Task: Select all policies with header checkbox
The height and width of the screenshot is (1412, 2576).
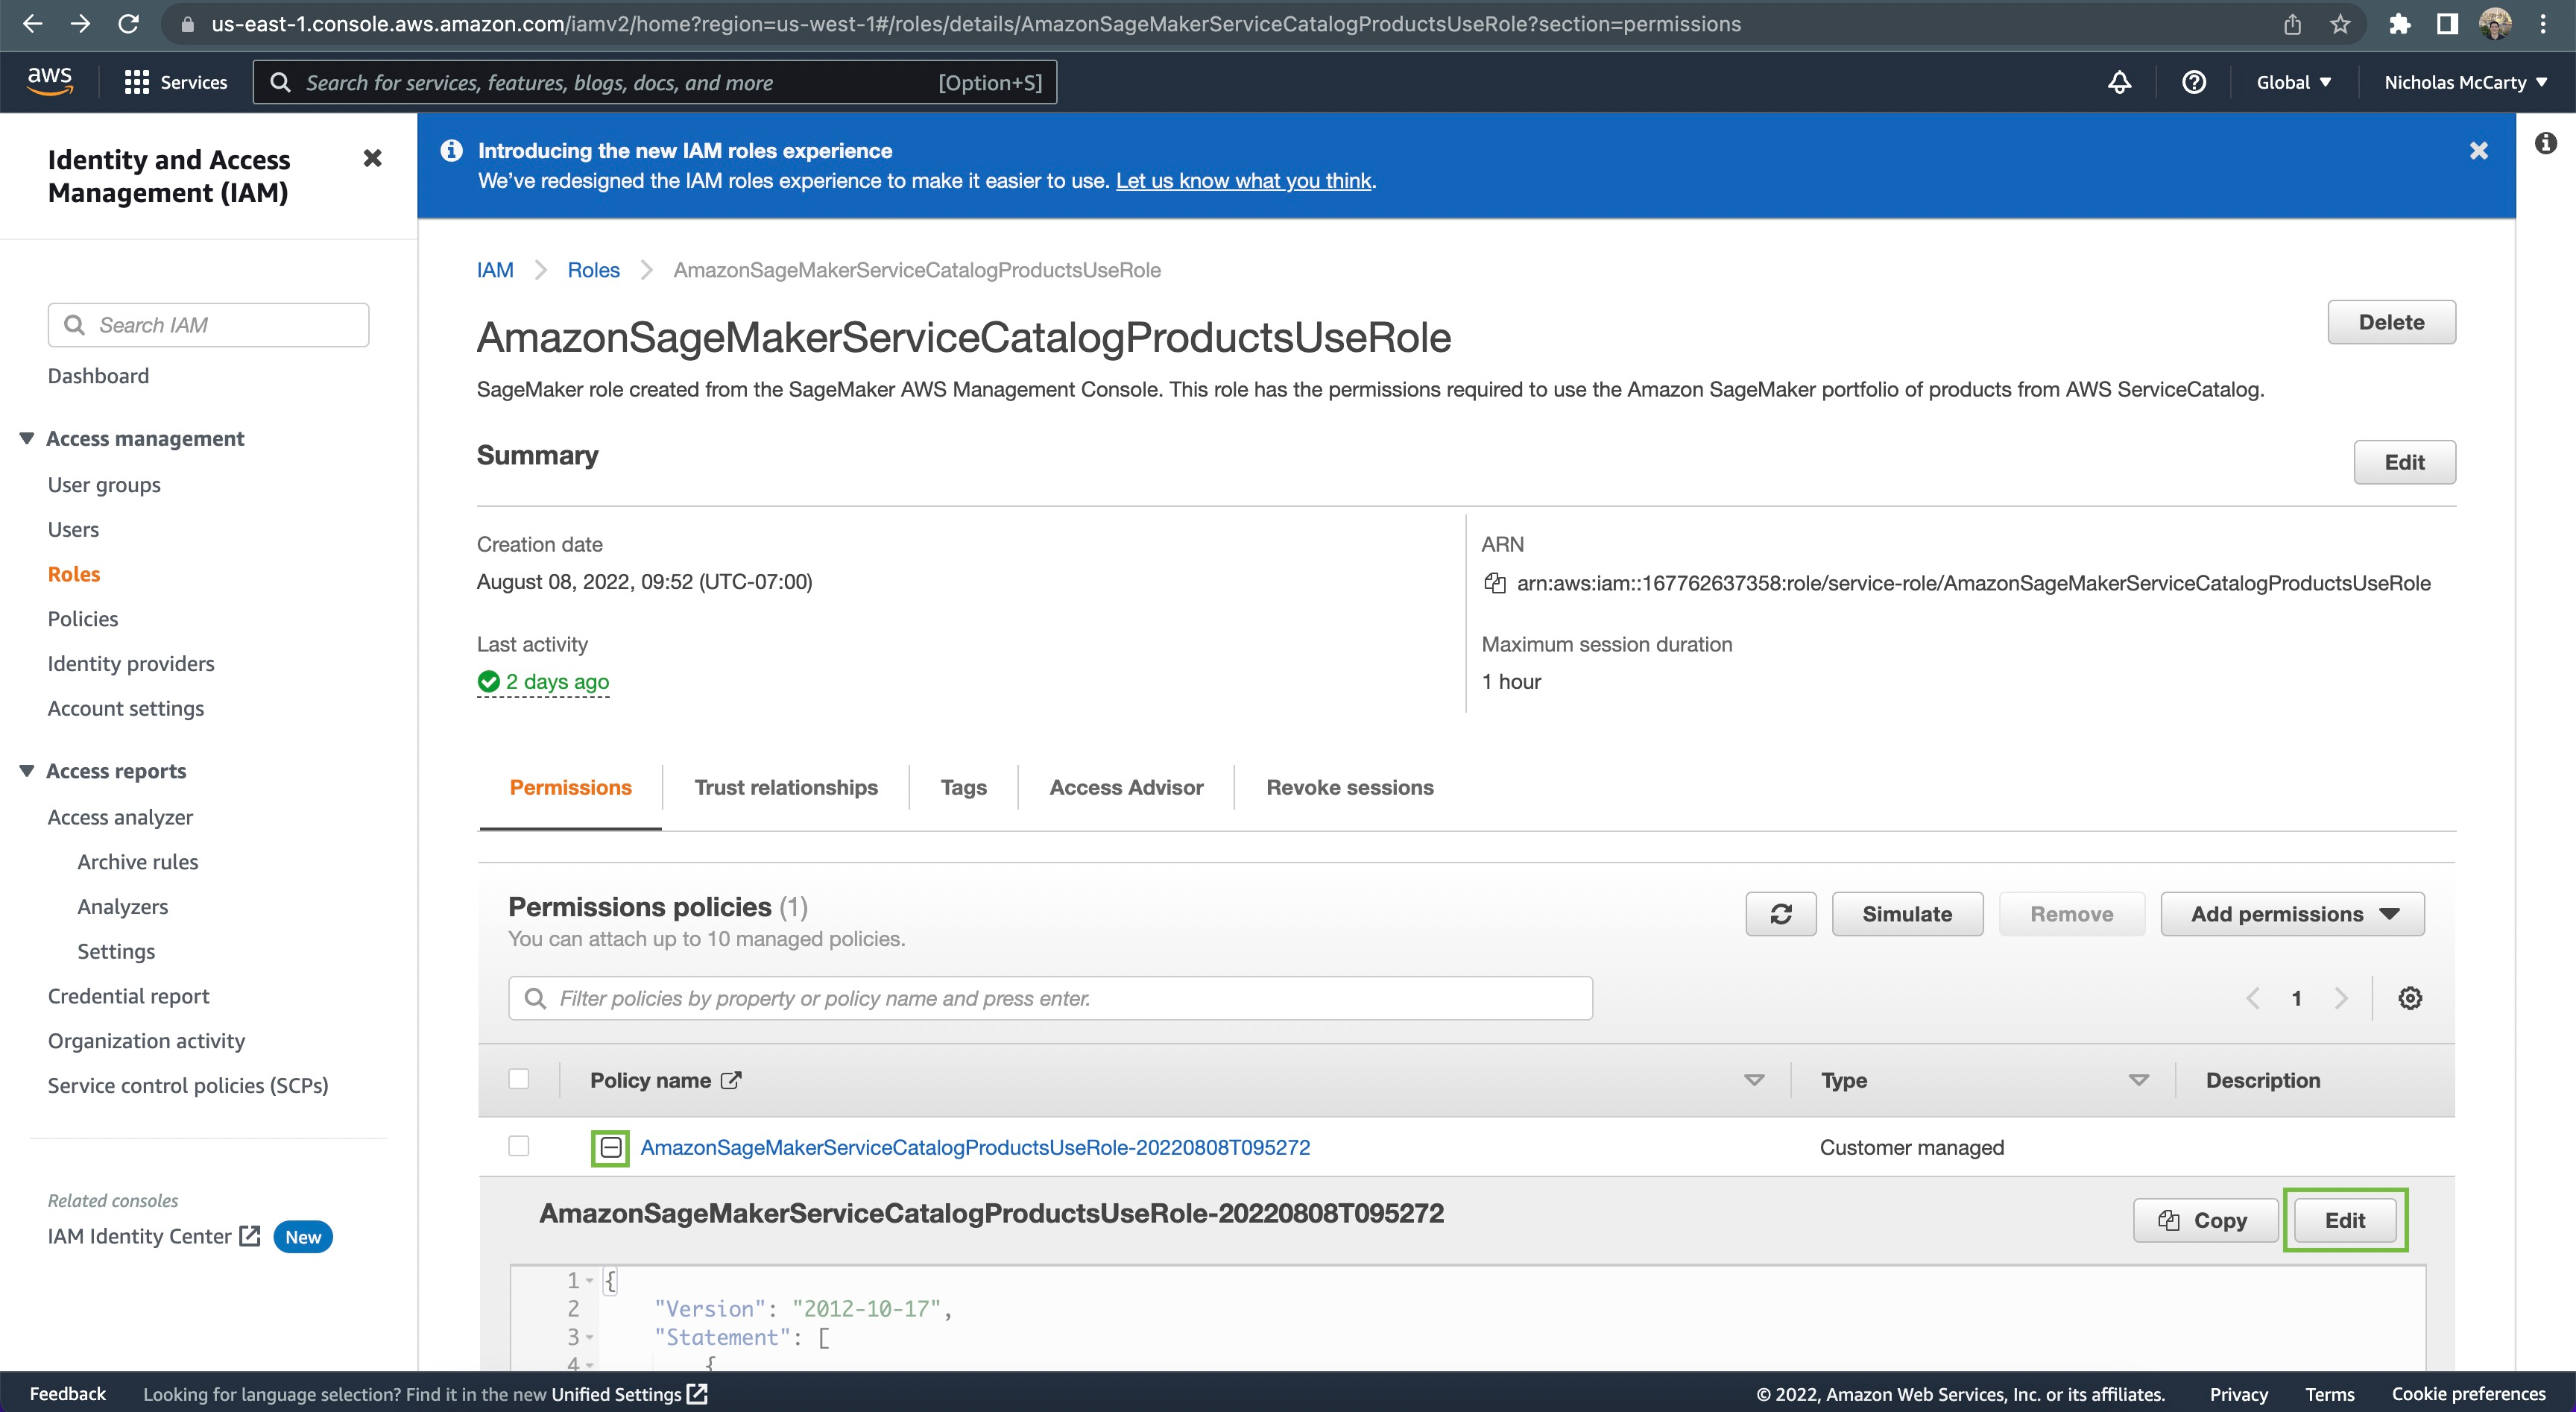Action: click(518, 1079)
